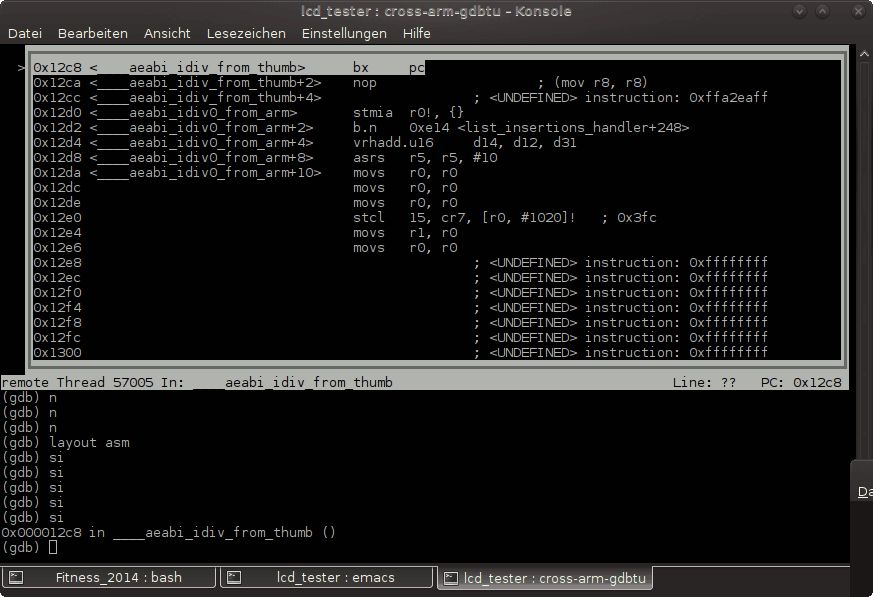
Task: Click 'remote Thread 57005' status text
Action: tap(77, 383)
